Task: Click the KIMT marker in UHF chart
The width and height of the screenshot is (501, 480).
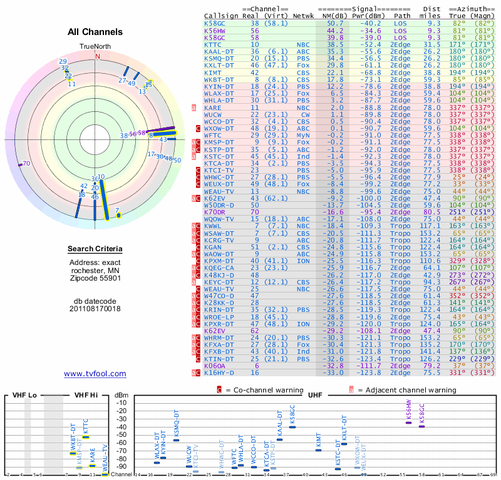Action: pyautogui.click(x=318, y=450)
